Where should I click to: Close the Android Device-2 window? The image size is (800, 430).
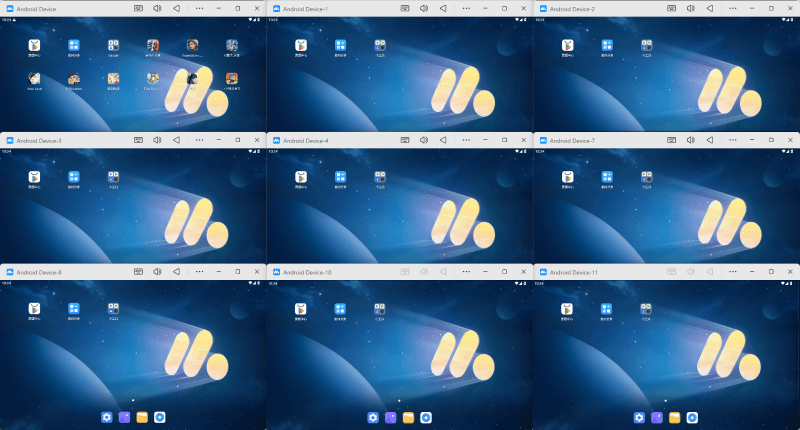click(x=790, y=9)
